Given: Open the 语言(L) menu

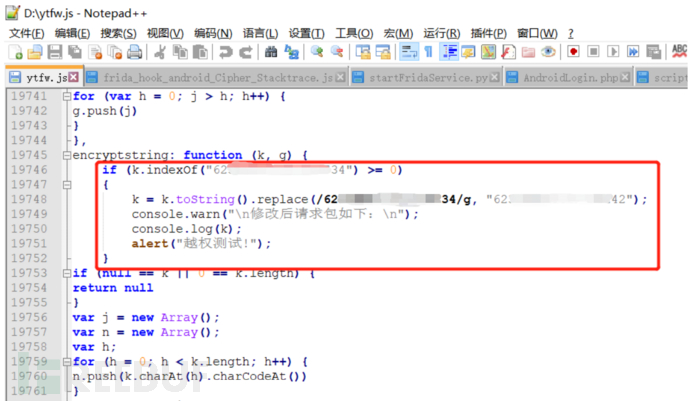Looking at the screenshot, I should coord(260,33).
